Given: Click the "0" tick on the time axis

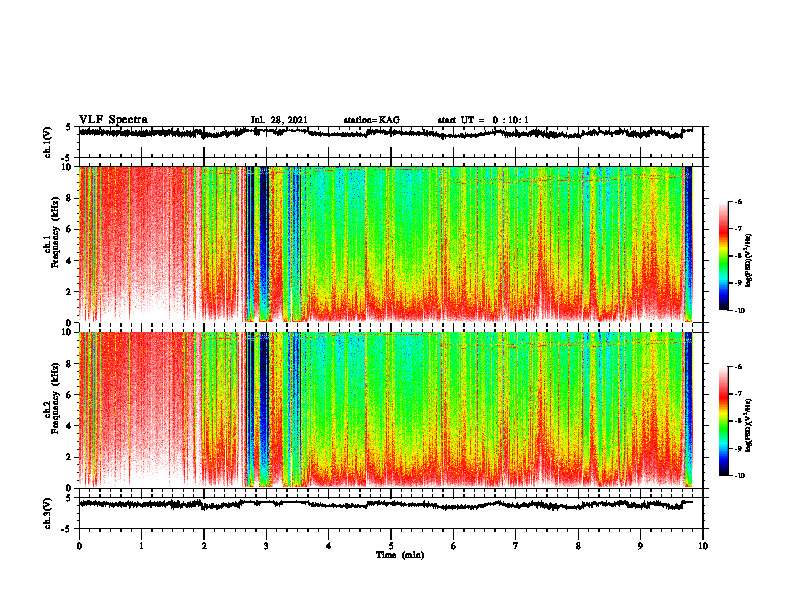Looking at the screenshot, I should tap(79, 546).
